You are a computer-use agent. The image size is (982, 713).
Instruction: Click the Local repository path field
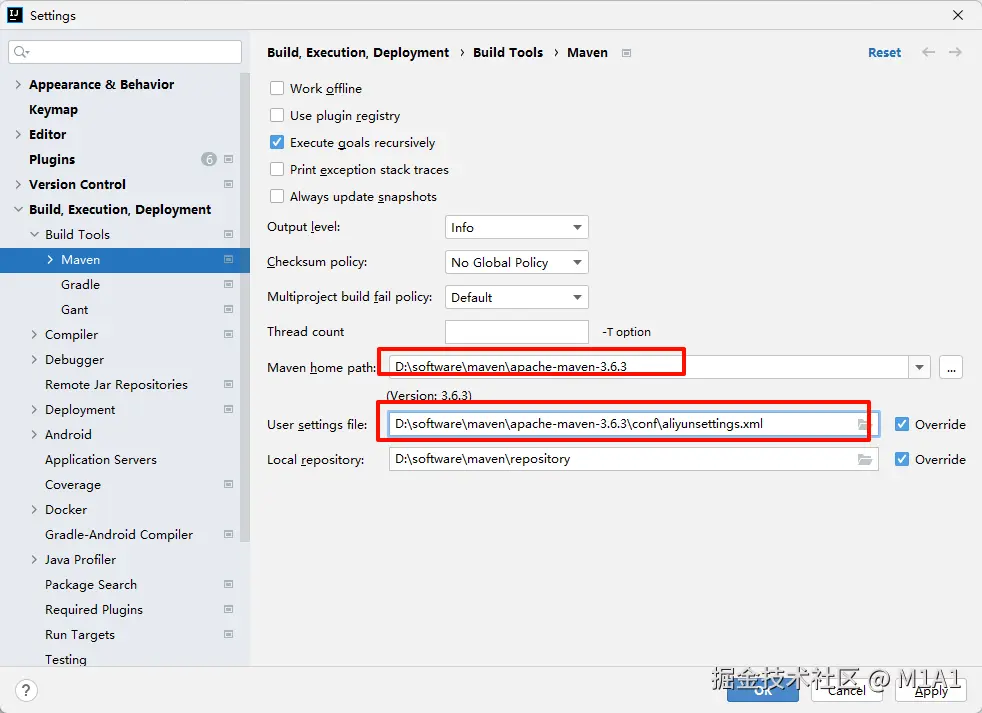point(633,459)
